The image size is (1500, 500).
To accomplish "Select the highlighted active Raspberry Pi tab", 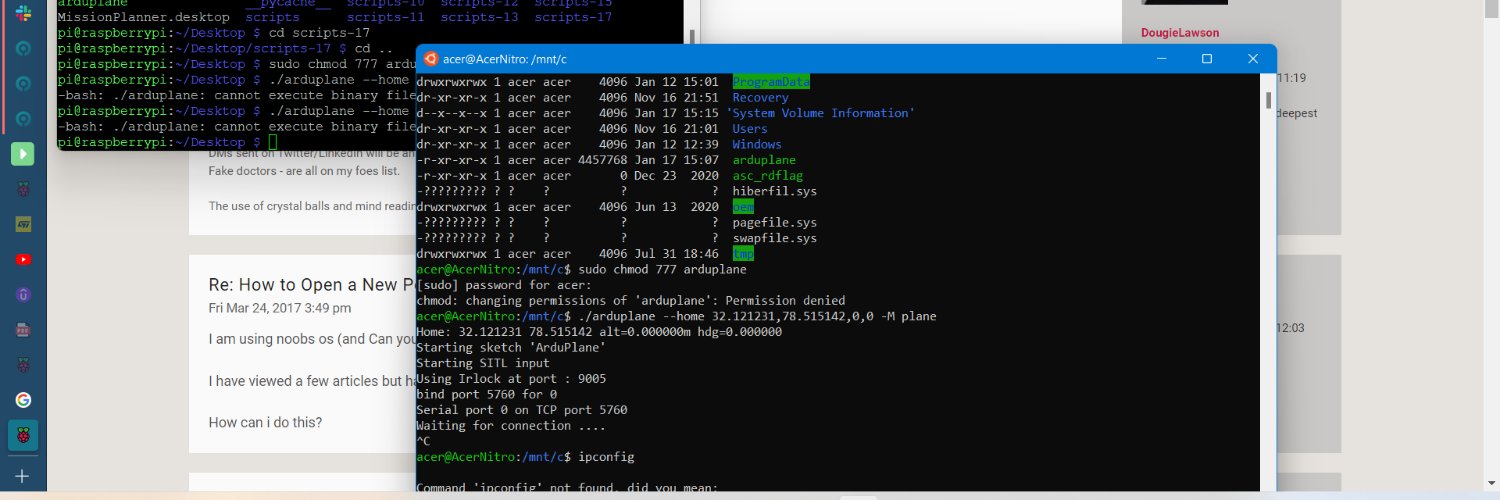I will click(x=22, y=435).
